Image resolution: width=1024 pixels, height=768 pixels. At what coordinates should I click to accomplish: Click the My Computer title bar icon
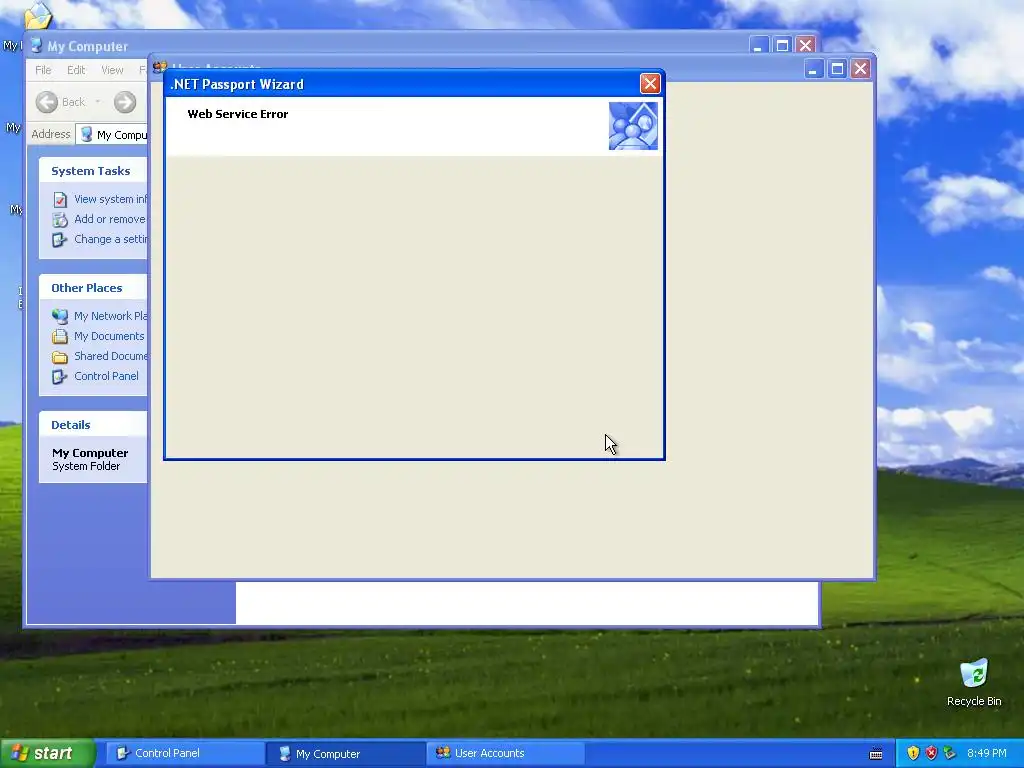(x=37, y=46)
